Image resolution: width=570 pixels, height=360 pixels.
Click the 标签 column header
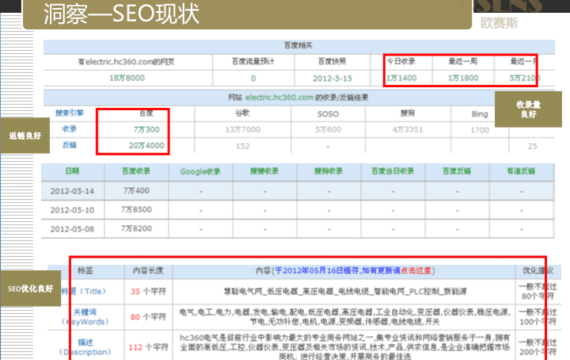85,271
